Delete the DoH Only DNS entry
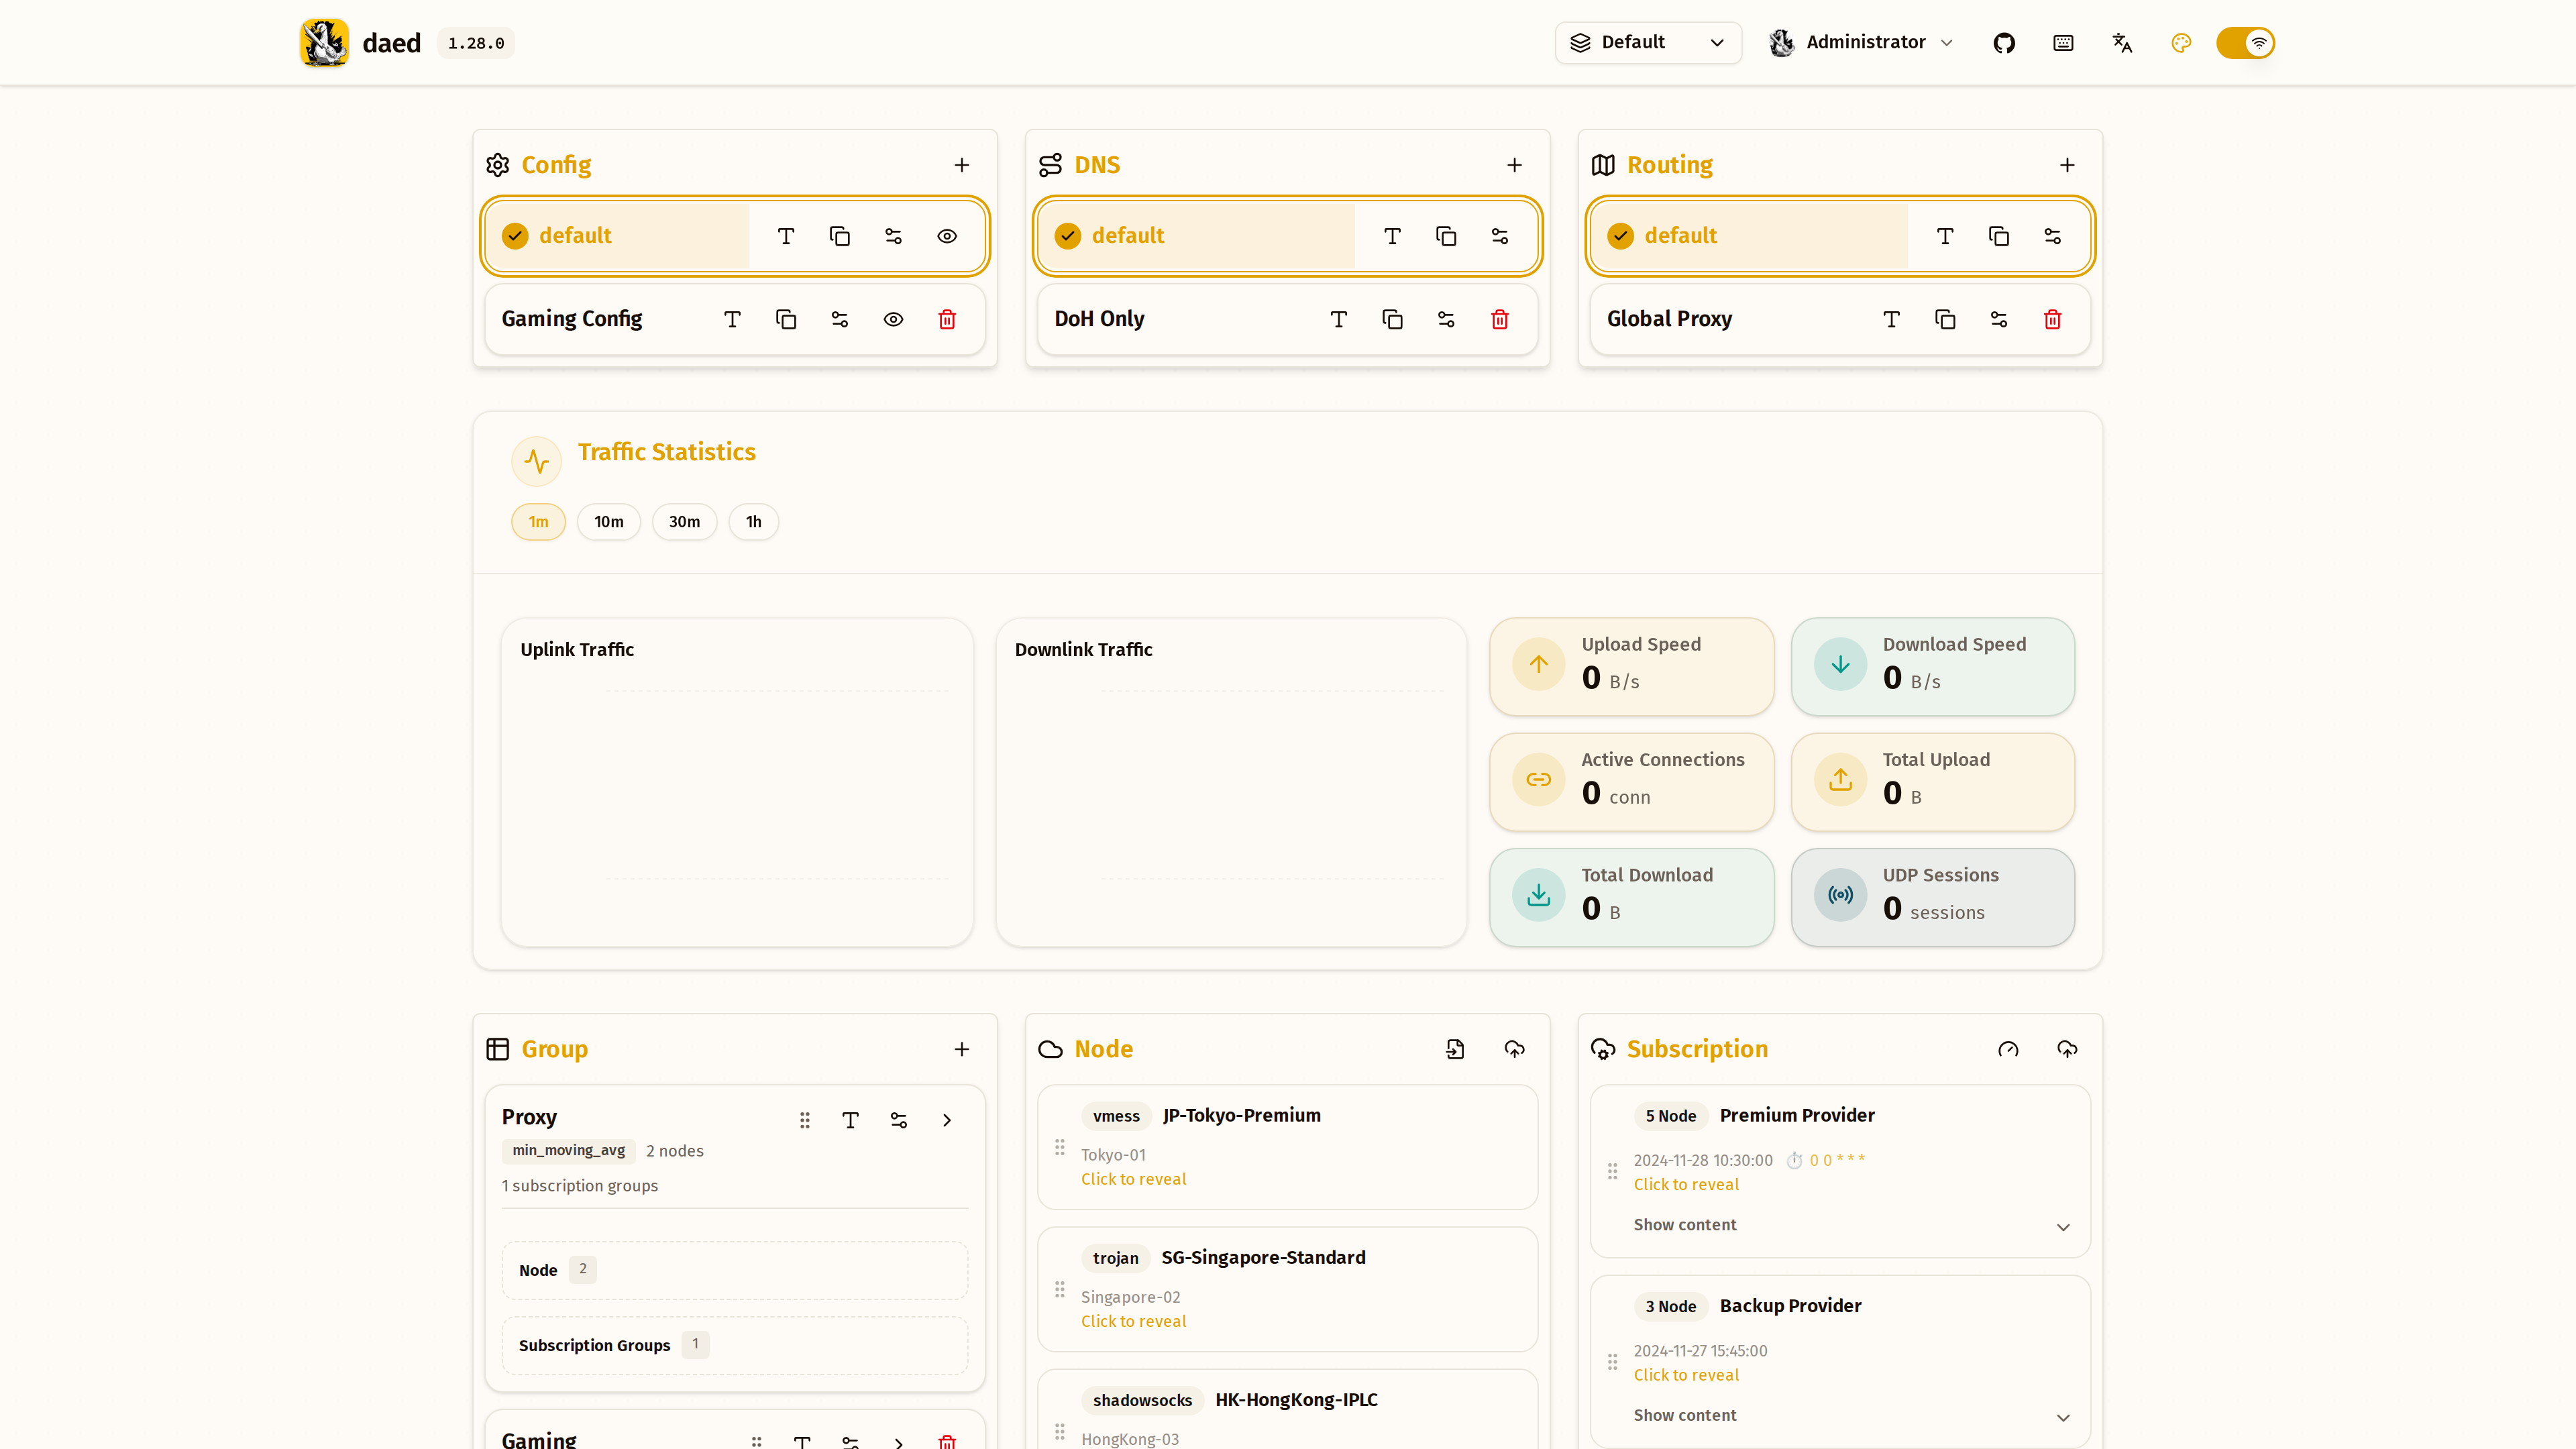The width and height of the screenshot is (2576, 1449). pyautogui.click(x=1500, y=319)
